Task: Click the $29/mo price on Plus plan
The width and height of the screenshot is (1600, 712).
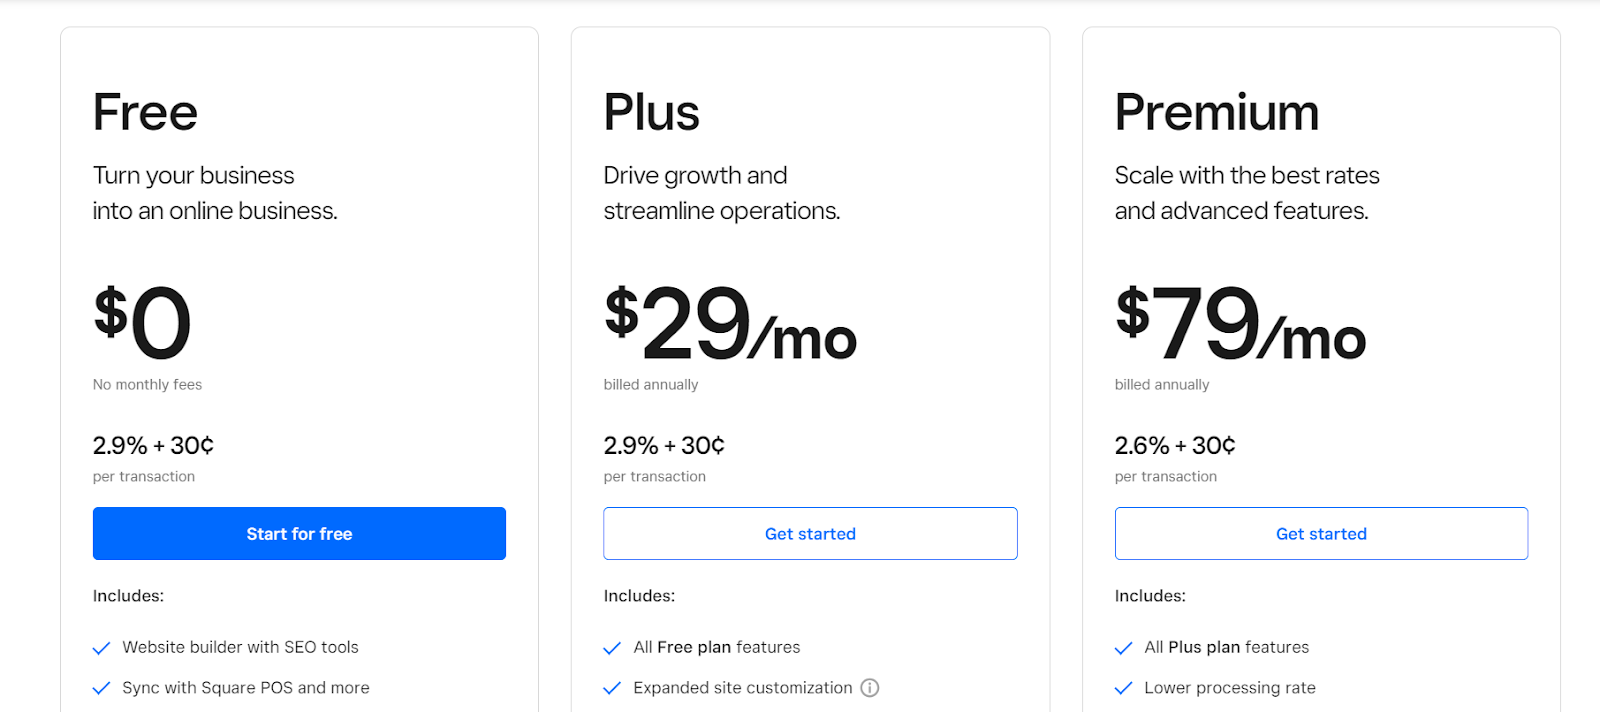Action: [730, 324]
